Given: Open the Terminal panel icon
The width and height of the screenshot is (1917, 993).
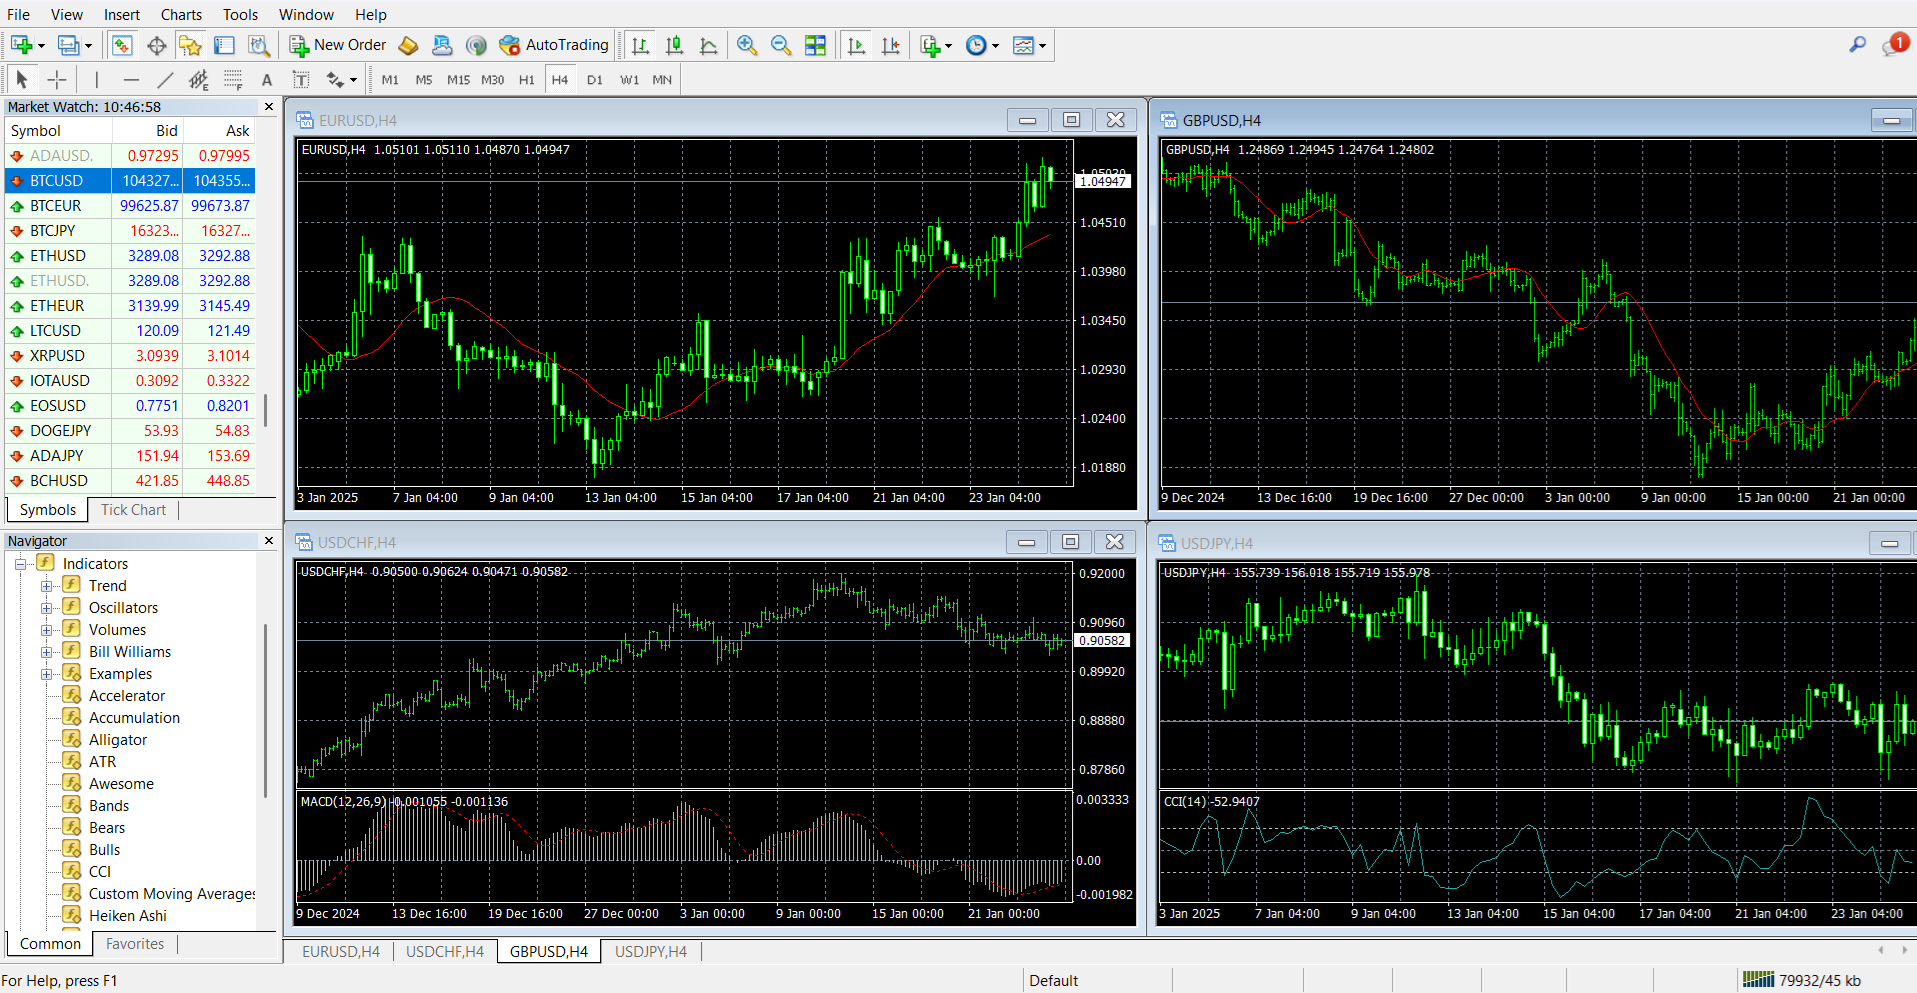Looking at the screenshot, I should click(224, 45).
